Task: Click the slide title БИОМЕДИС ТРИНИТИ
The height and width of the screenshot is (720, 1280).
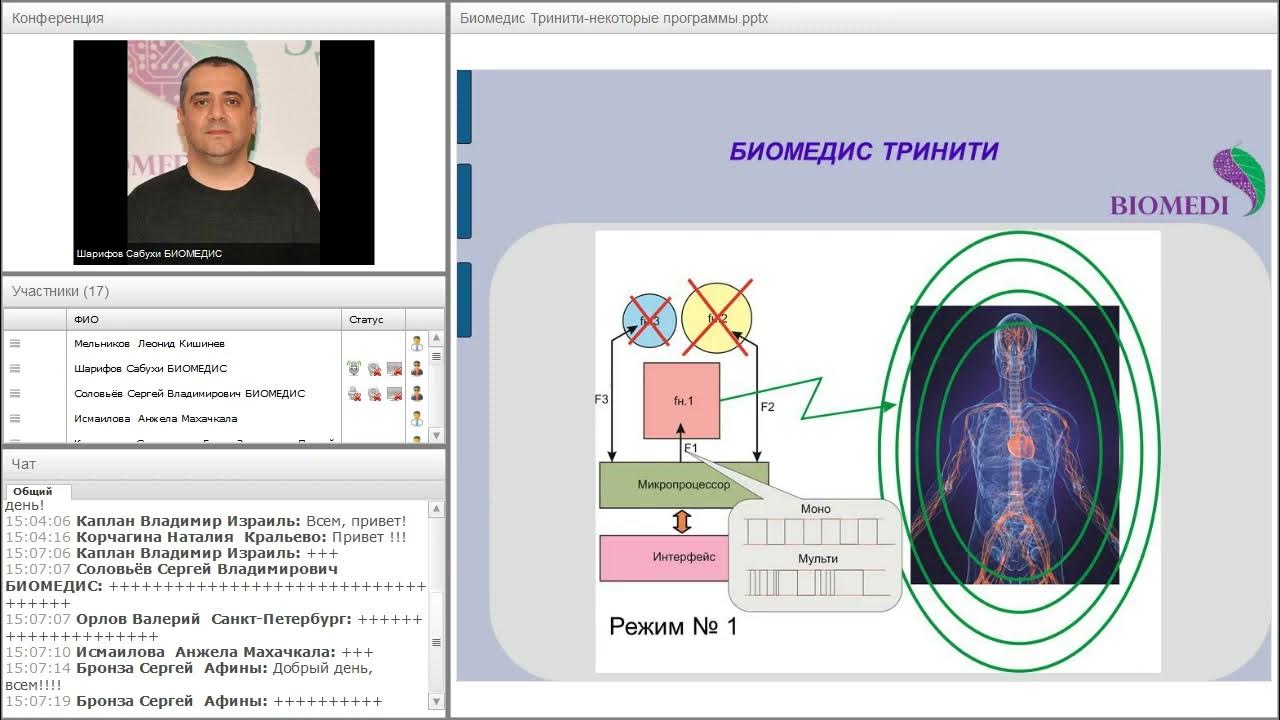Action: click(864, 151)
